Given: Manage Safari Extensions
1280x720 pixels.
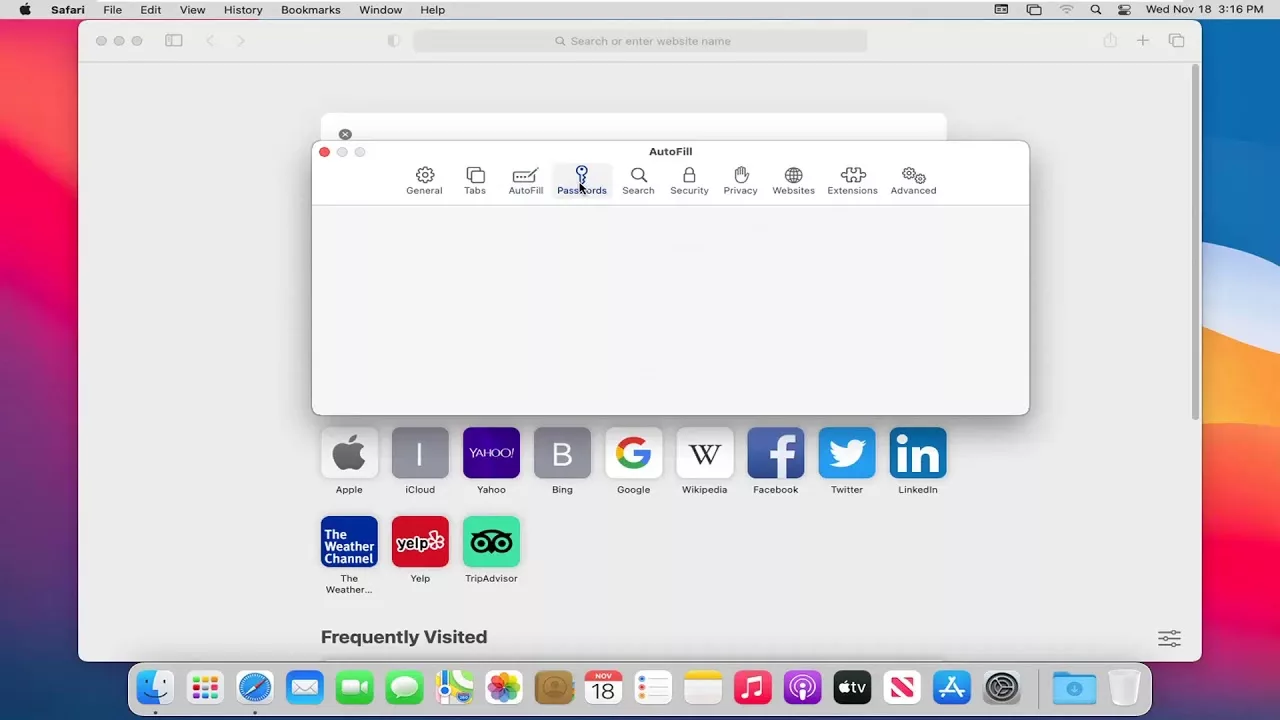Looking at the screenshot, I should pos(852,178).
